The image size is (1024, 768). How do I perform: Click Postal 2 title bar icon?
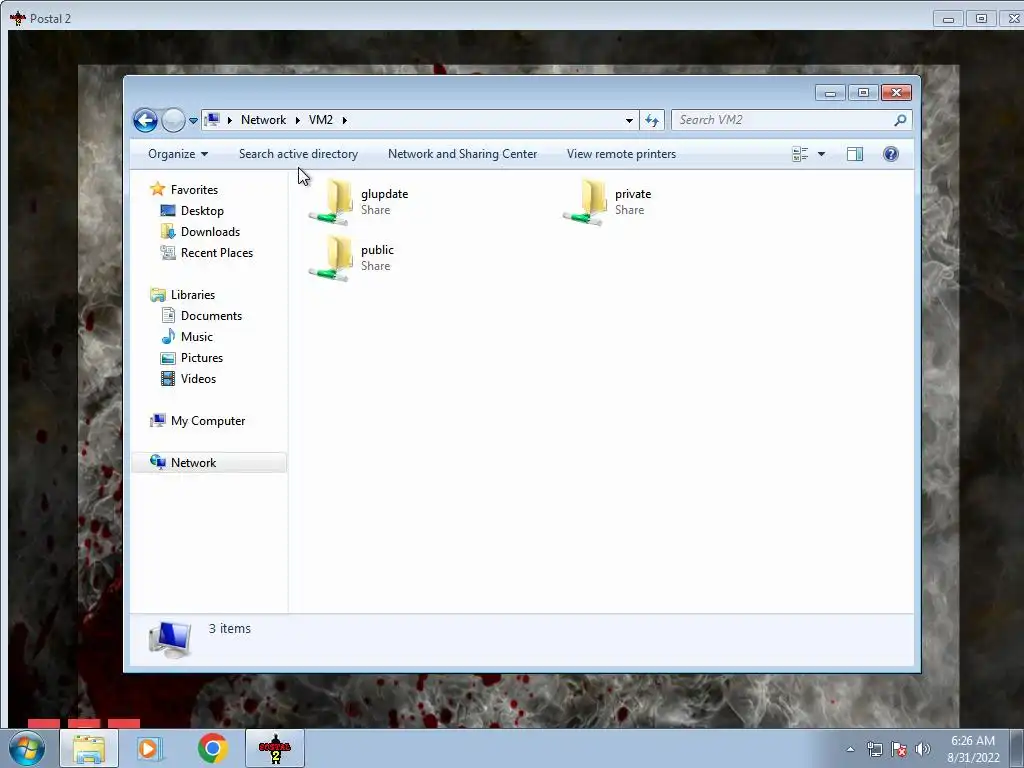pos(18,18)
